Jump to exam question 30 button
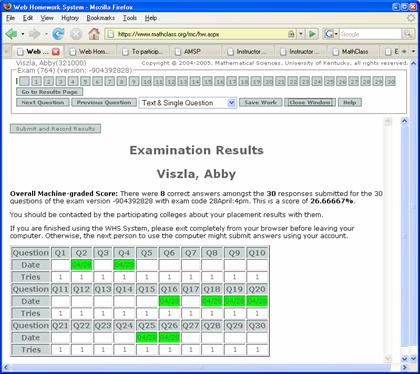Screen dimensions: 420x374 tap(390, 81)
